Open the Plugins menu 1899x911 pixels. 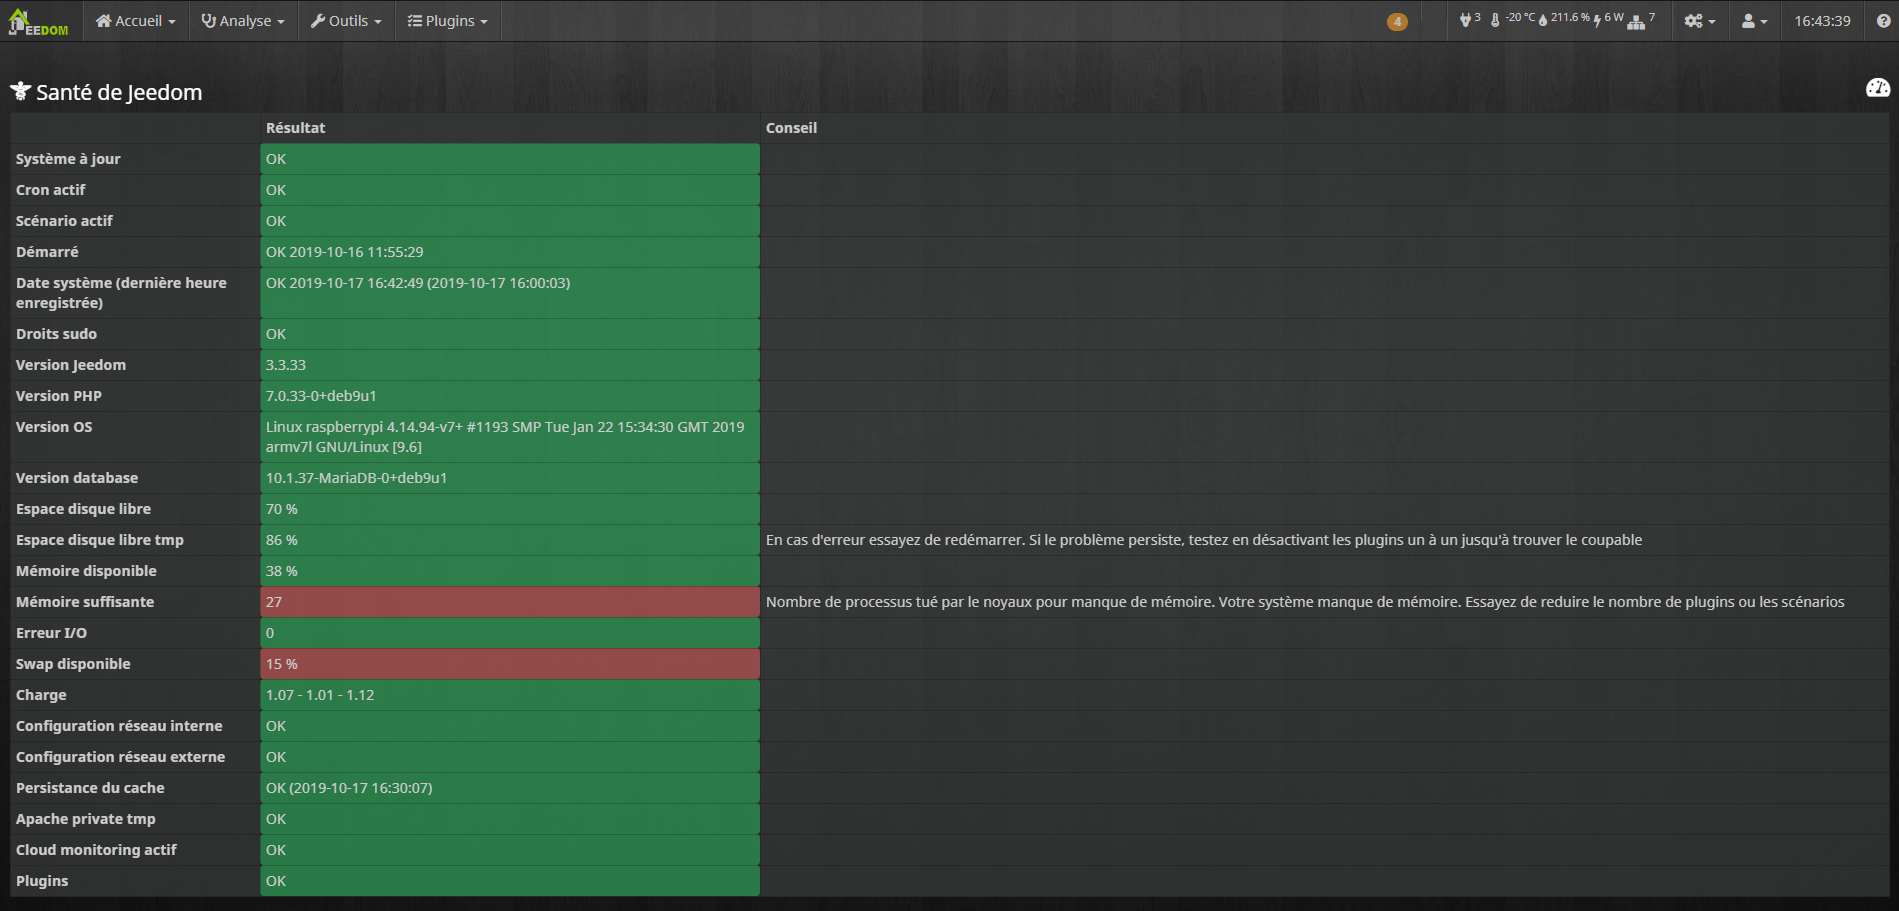448,21
